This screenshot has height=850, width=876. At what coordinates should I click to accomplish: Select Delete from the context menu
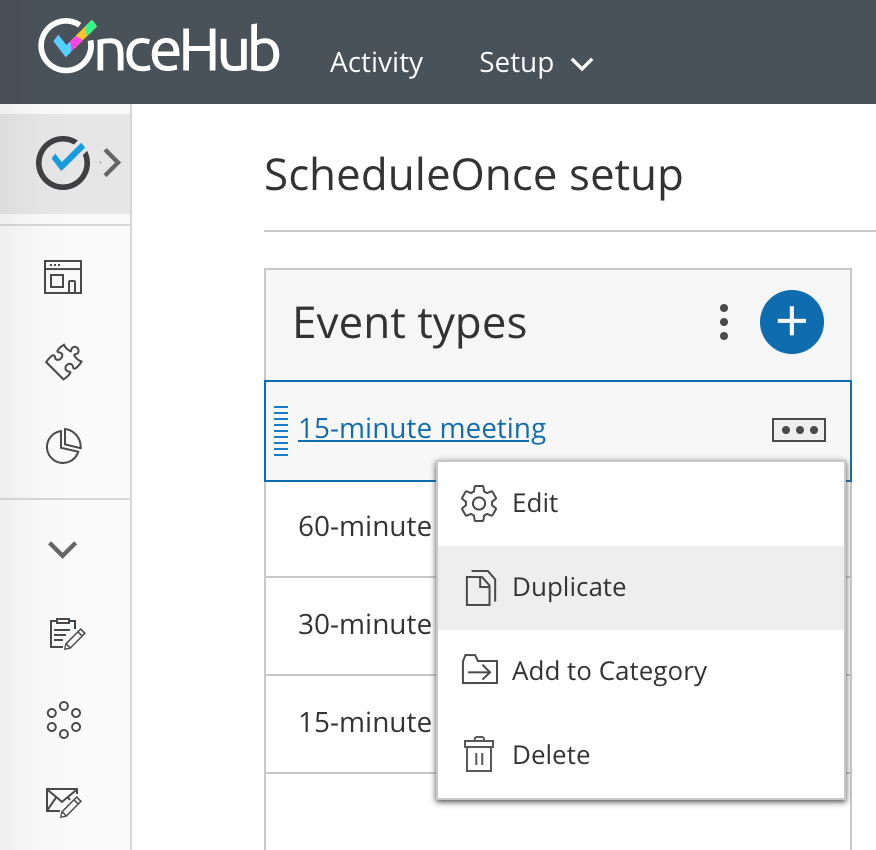pyautogui.click(x=550, y=755)
